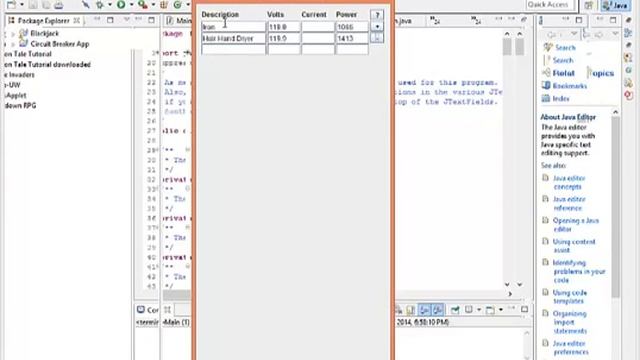Expand the Blackjack project node

coord(13,33)
